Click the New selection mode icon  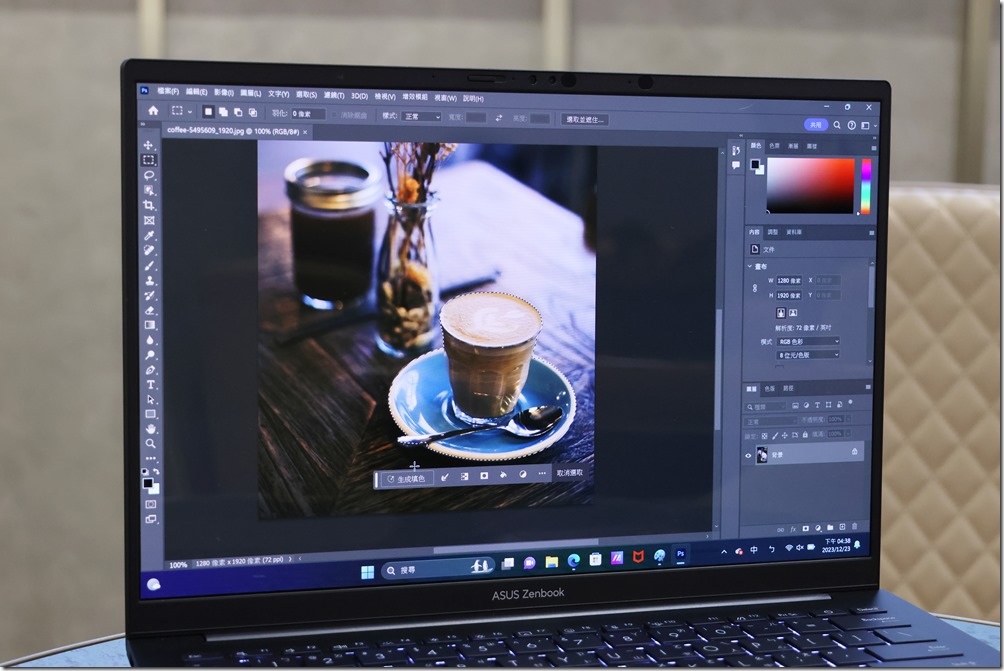click(x=208, y=112)
